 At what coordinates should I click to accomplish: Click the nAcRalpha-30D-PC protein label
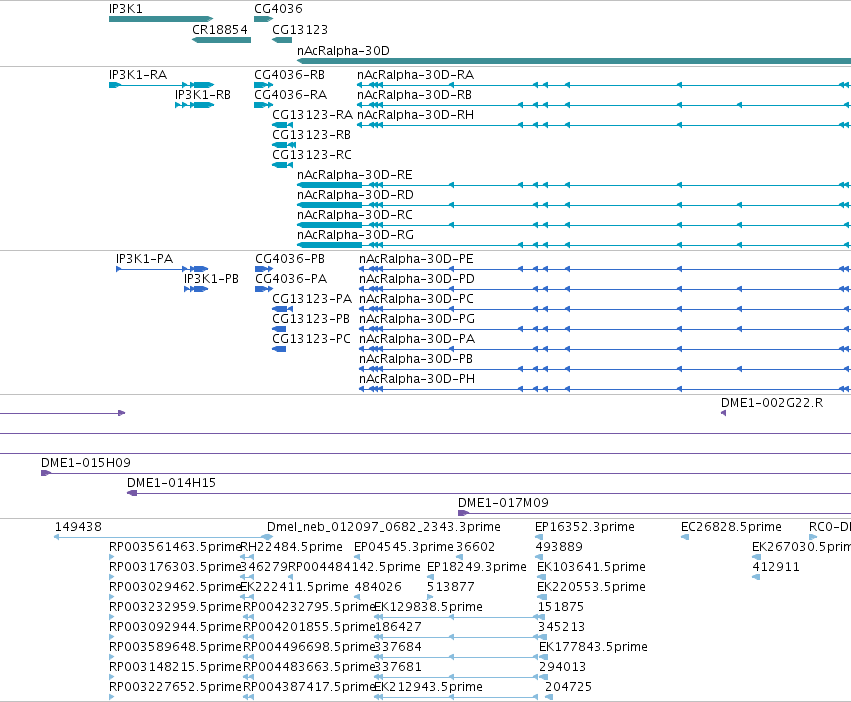coord(416,299)
